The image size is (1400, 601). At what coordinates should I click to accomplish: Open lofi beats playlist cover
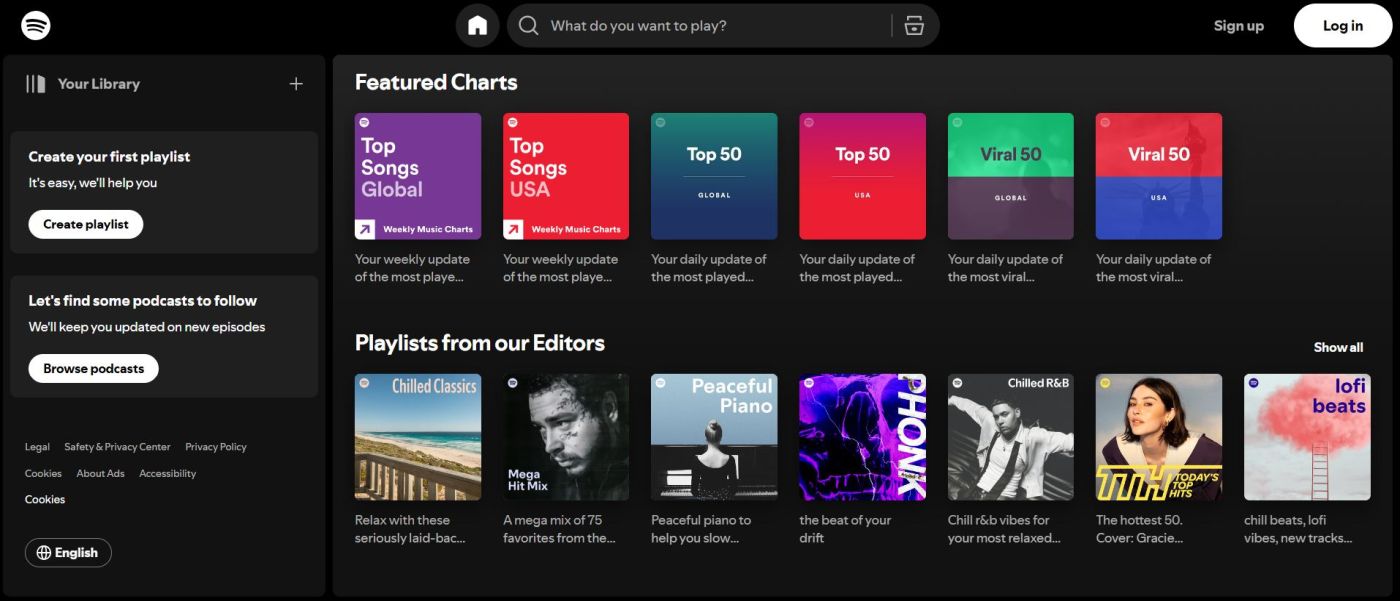[x=1307, y=437]
